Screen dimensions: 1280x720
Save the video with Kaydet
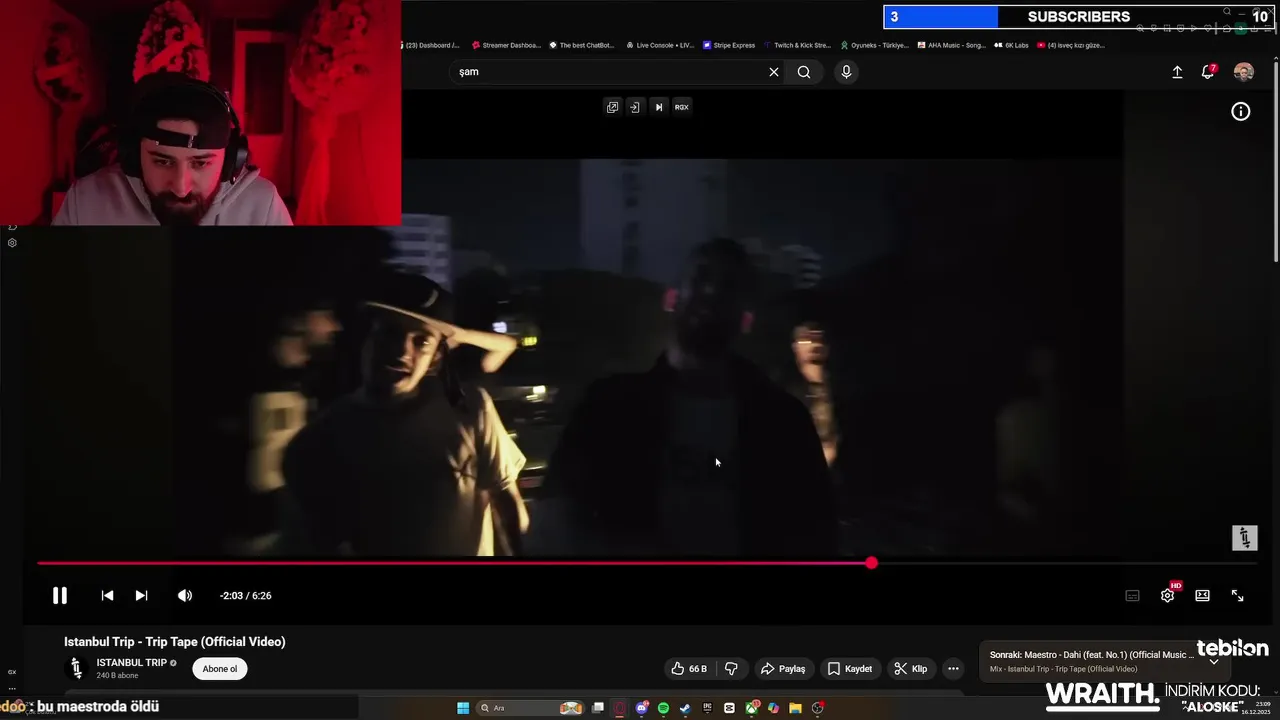pos(850,669)
